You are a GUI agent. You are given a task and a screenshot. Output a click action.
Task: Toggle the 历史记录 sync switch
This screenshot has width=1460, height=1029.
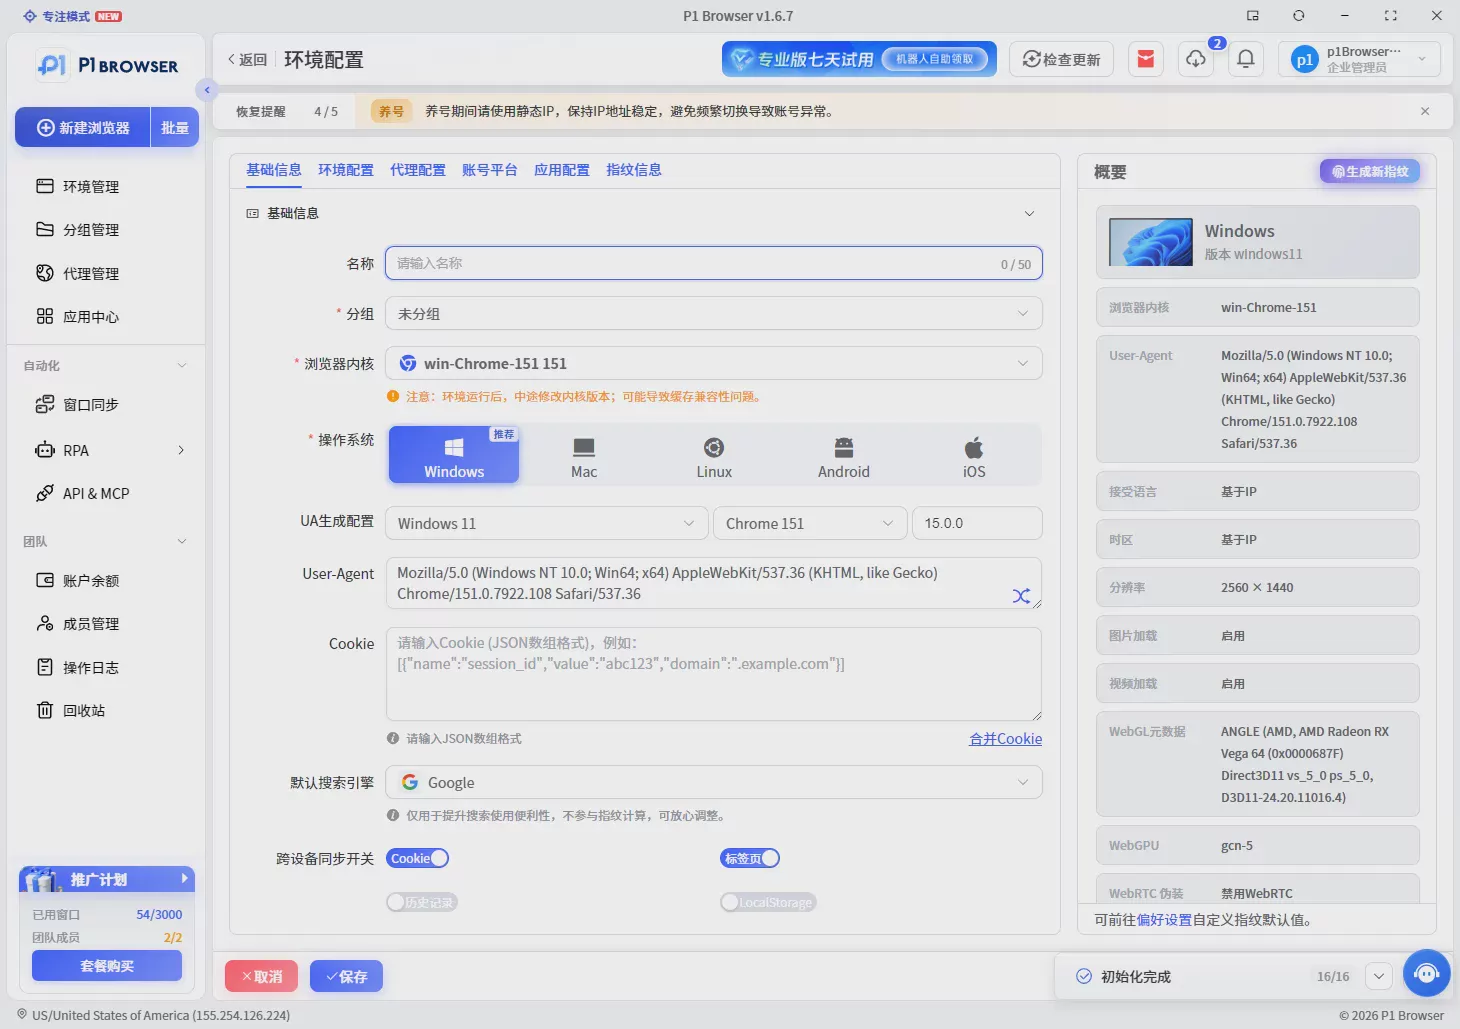tap(422, 902)
